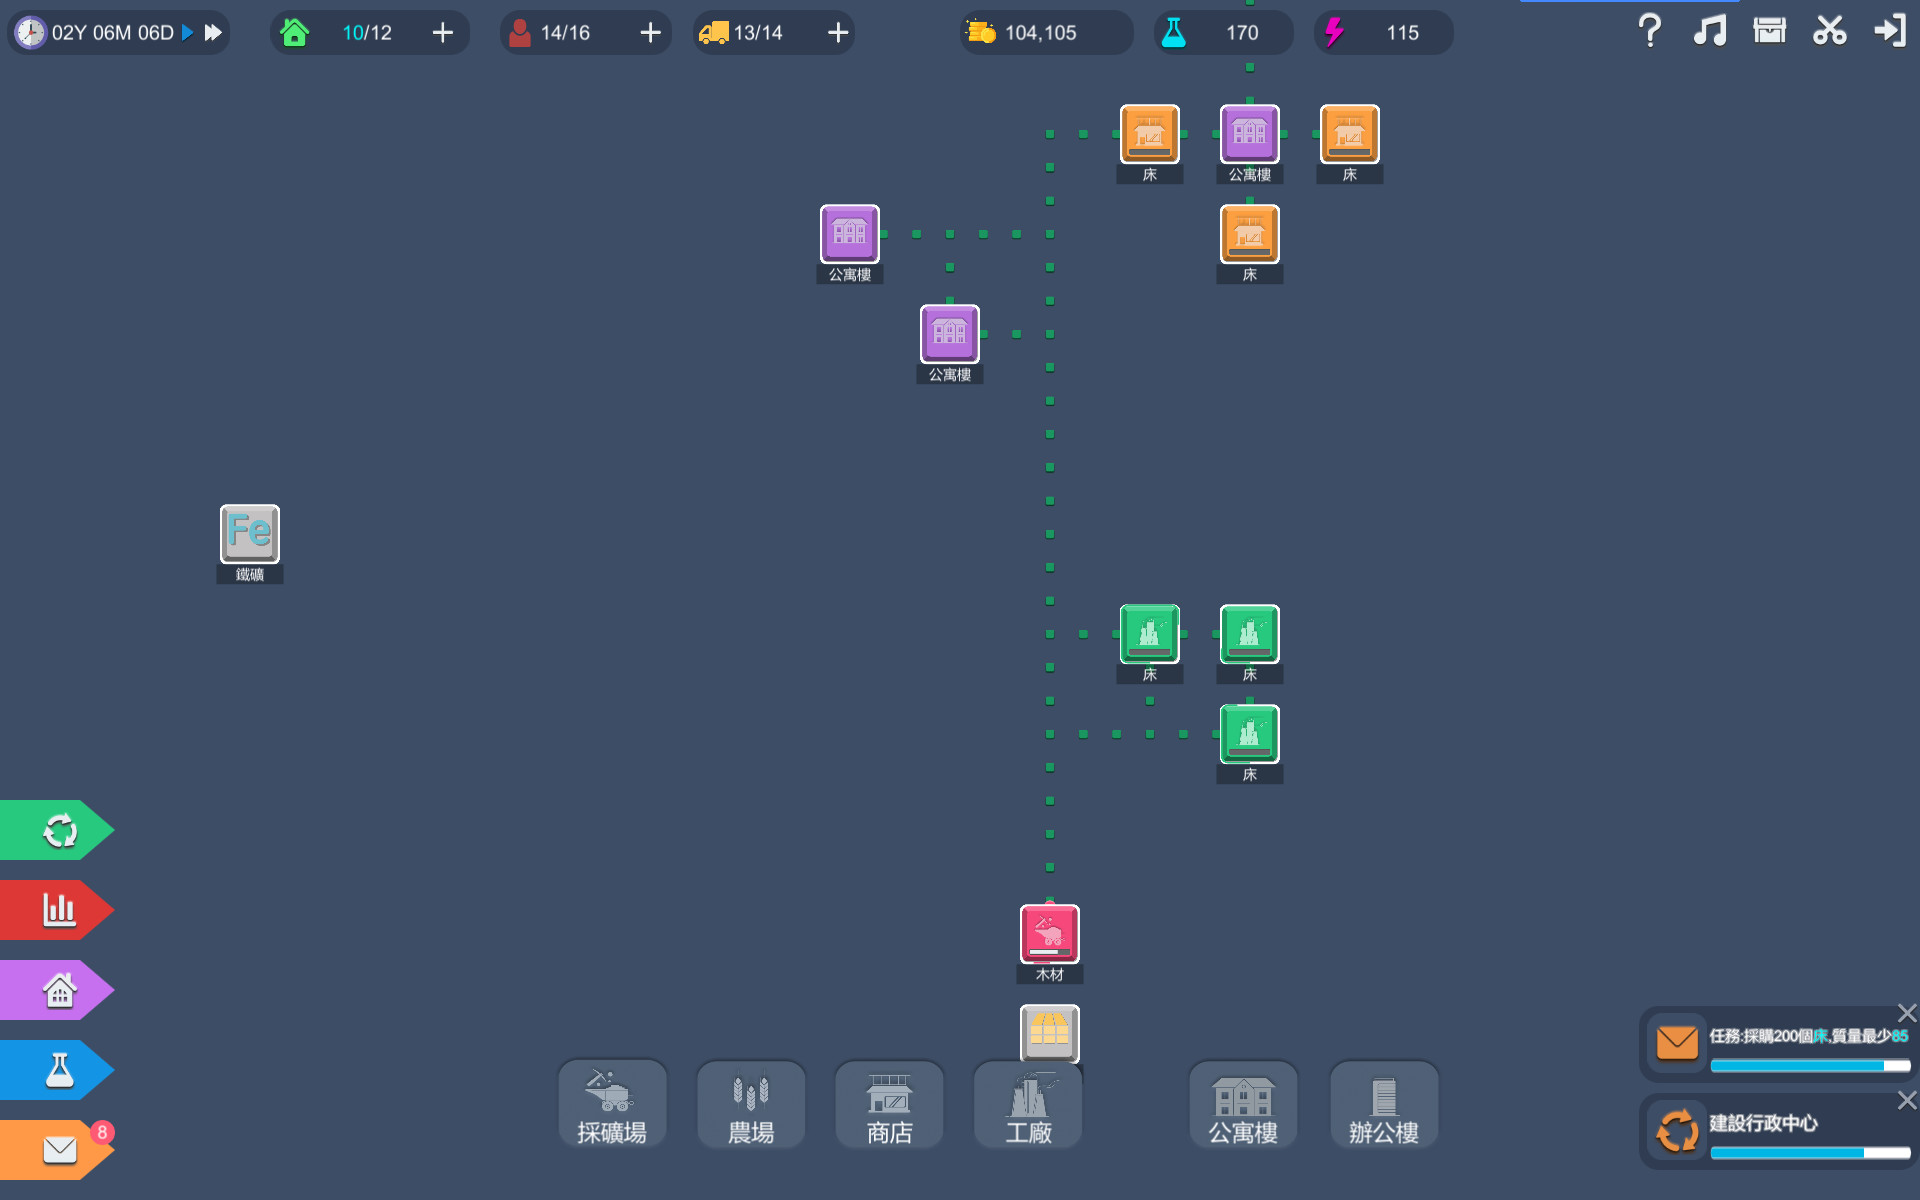Open the help question mark menu
Screen dimensions: 1920x1200
point(1648,31)
